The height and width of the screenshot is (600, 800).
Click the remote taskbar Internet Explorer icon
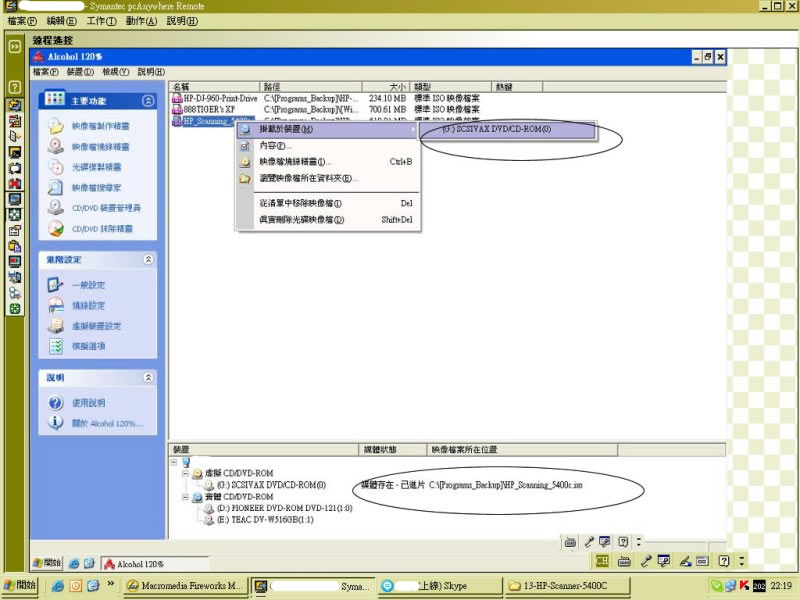coord(74,564)
